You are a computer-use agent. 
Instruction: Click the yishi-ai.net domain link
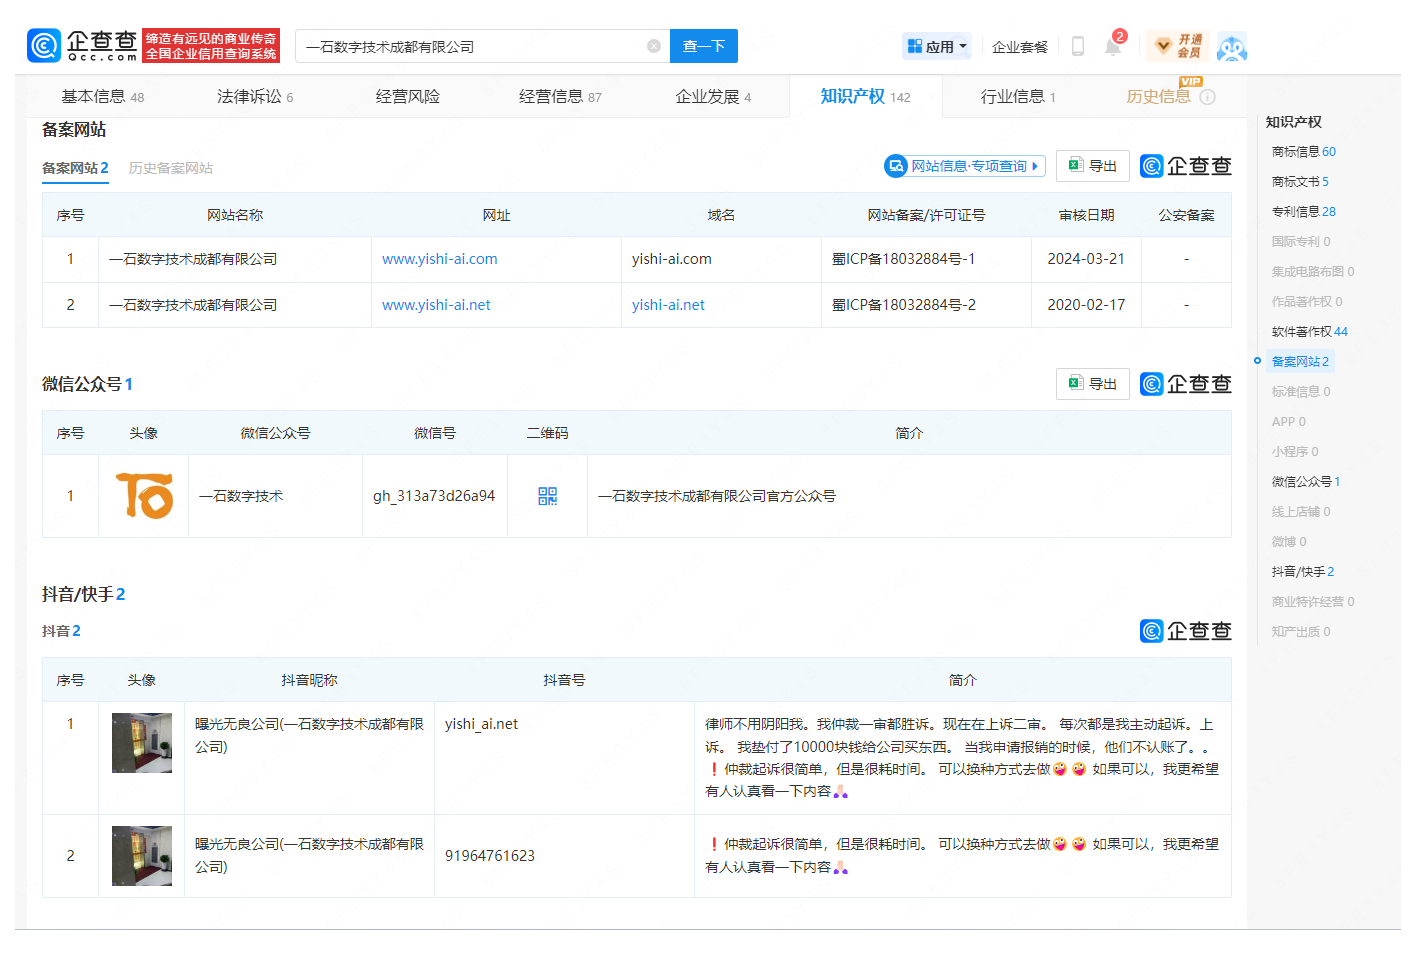668,305
